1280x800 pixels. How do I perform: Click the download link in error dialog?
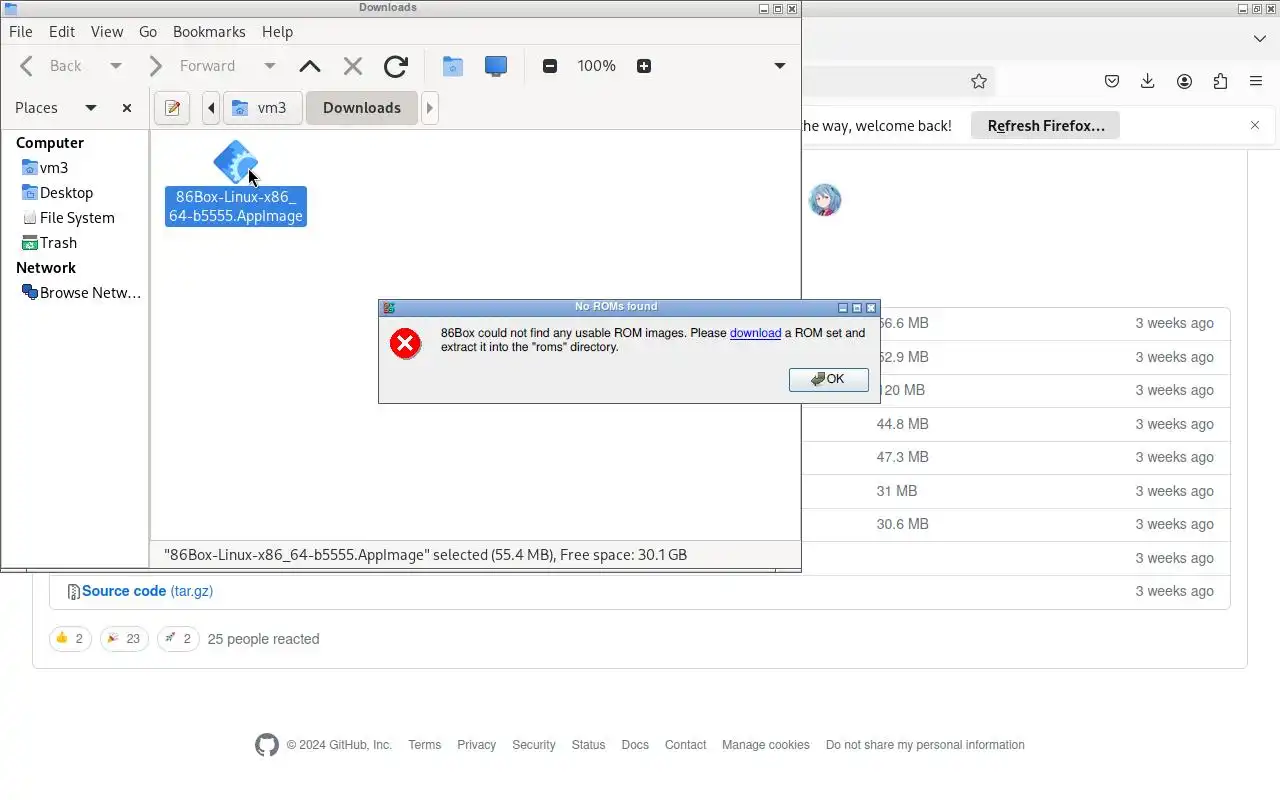point(755,333)
